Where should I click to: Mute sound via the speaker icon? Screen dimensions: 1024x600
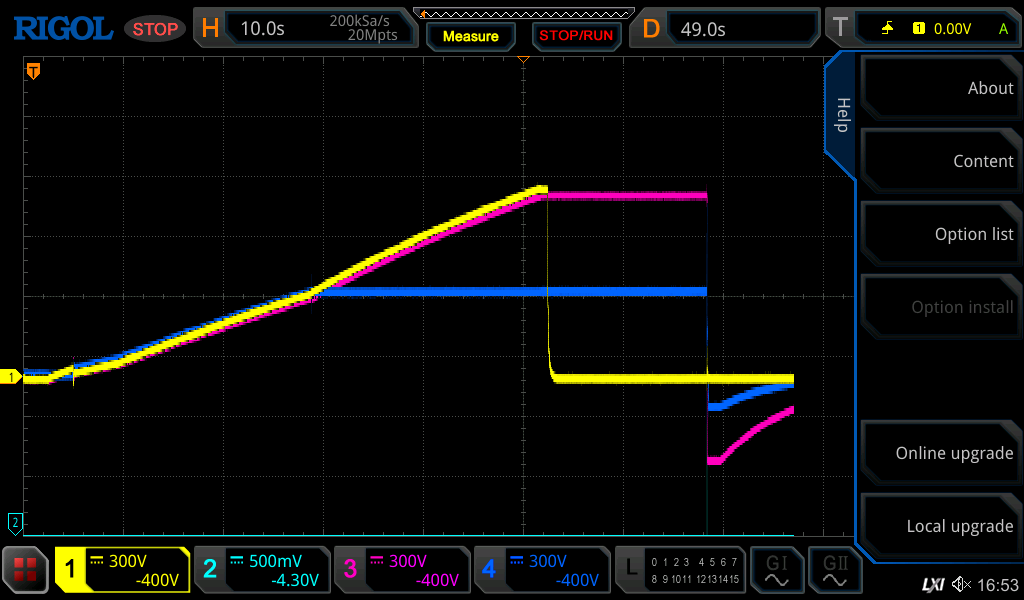pyautogui.click(x=961, y=584)
